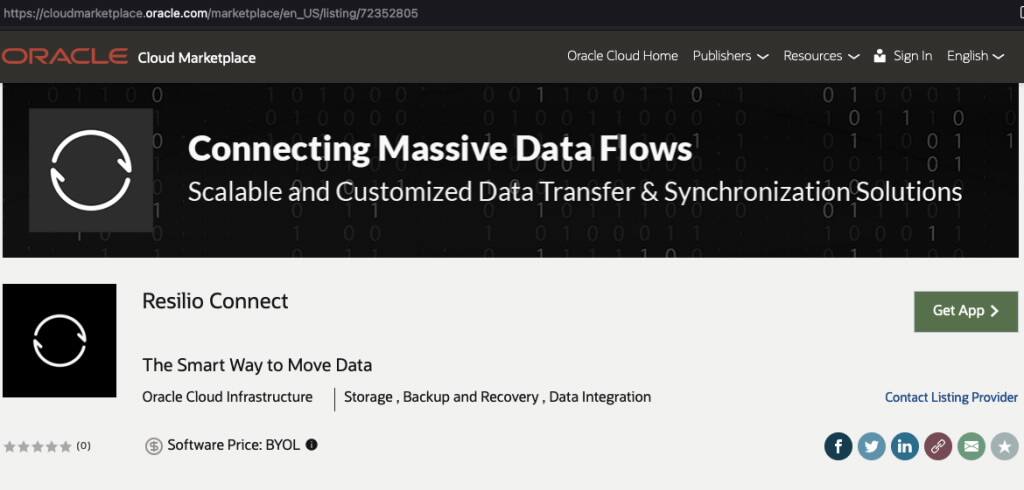The width and height of the screenshot is (1024, 490).
Task: Open the English language selector
Action: coord(975,56)
